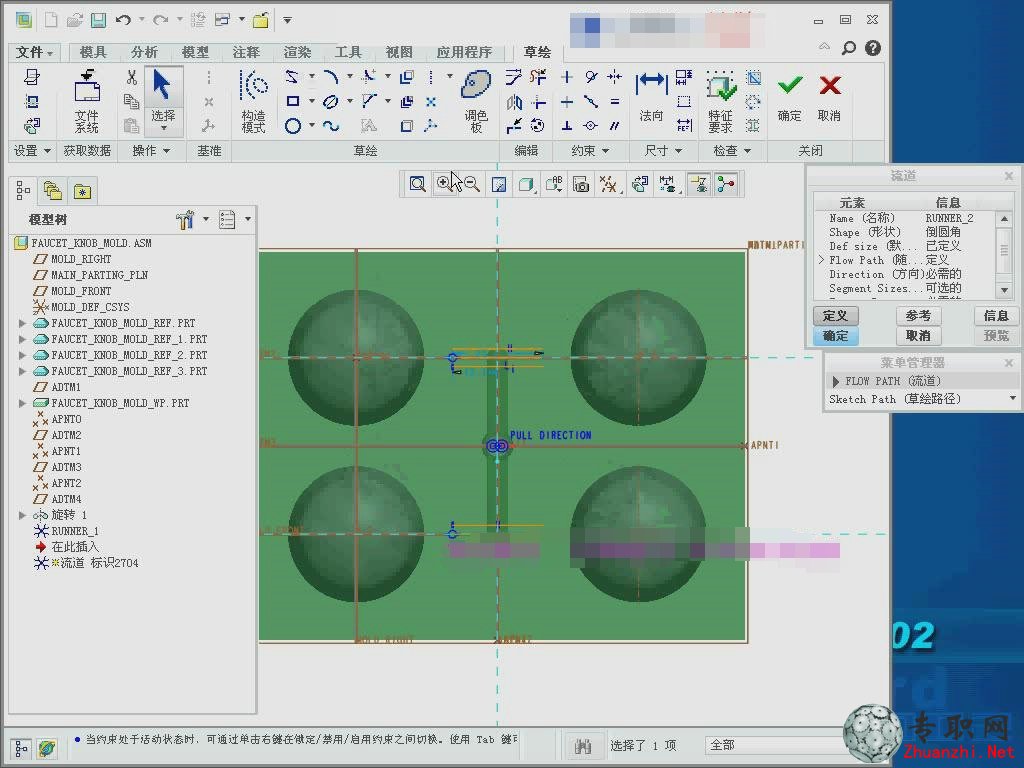Open the View Manager camera icon

[x=581, y=185]
